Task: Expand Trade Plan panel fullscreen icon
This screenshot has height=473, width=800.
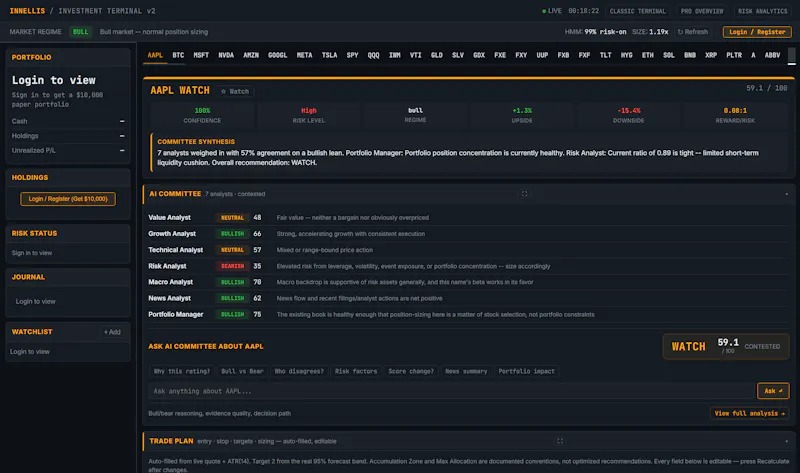Action: coord(560,441)
